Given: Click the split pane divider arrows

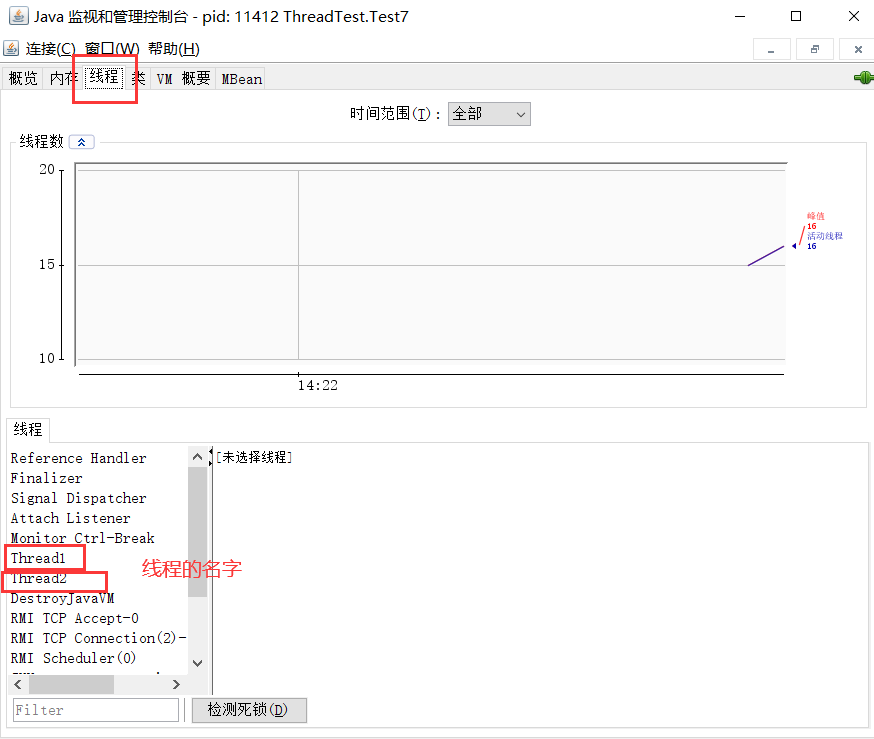Looking at the screenshot, I should (x=211, y=457).
